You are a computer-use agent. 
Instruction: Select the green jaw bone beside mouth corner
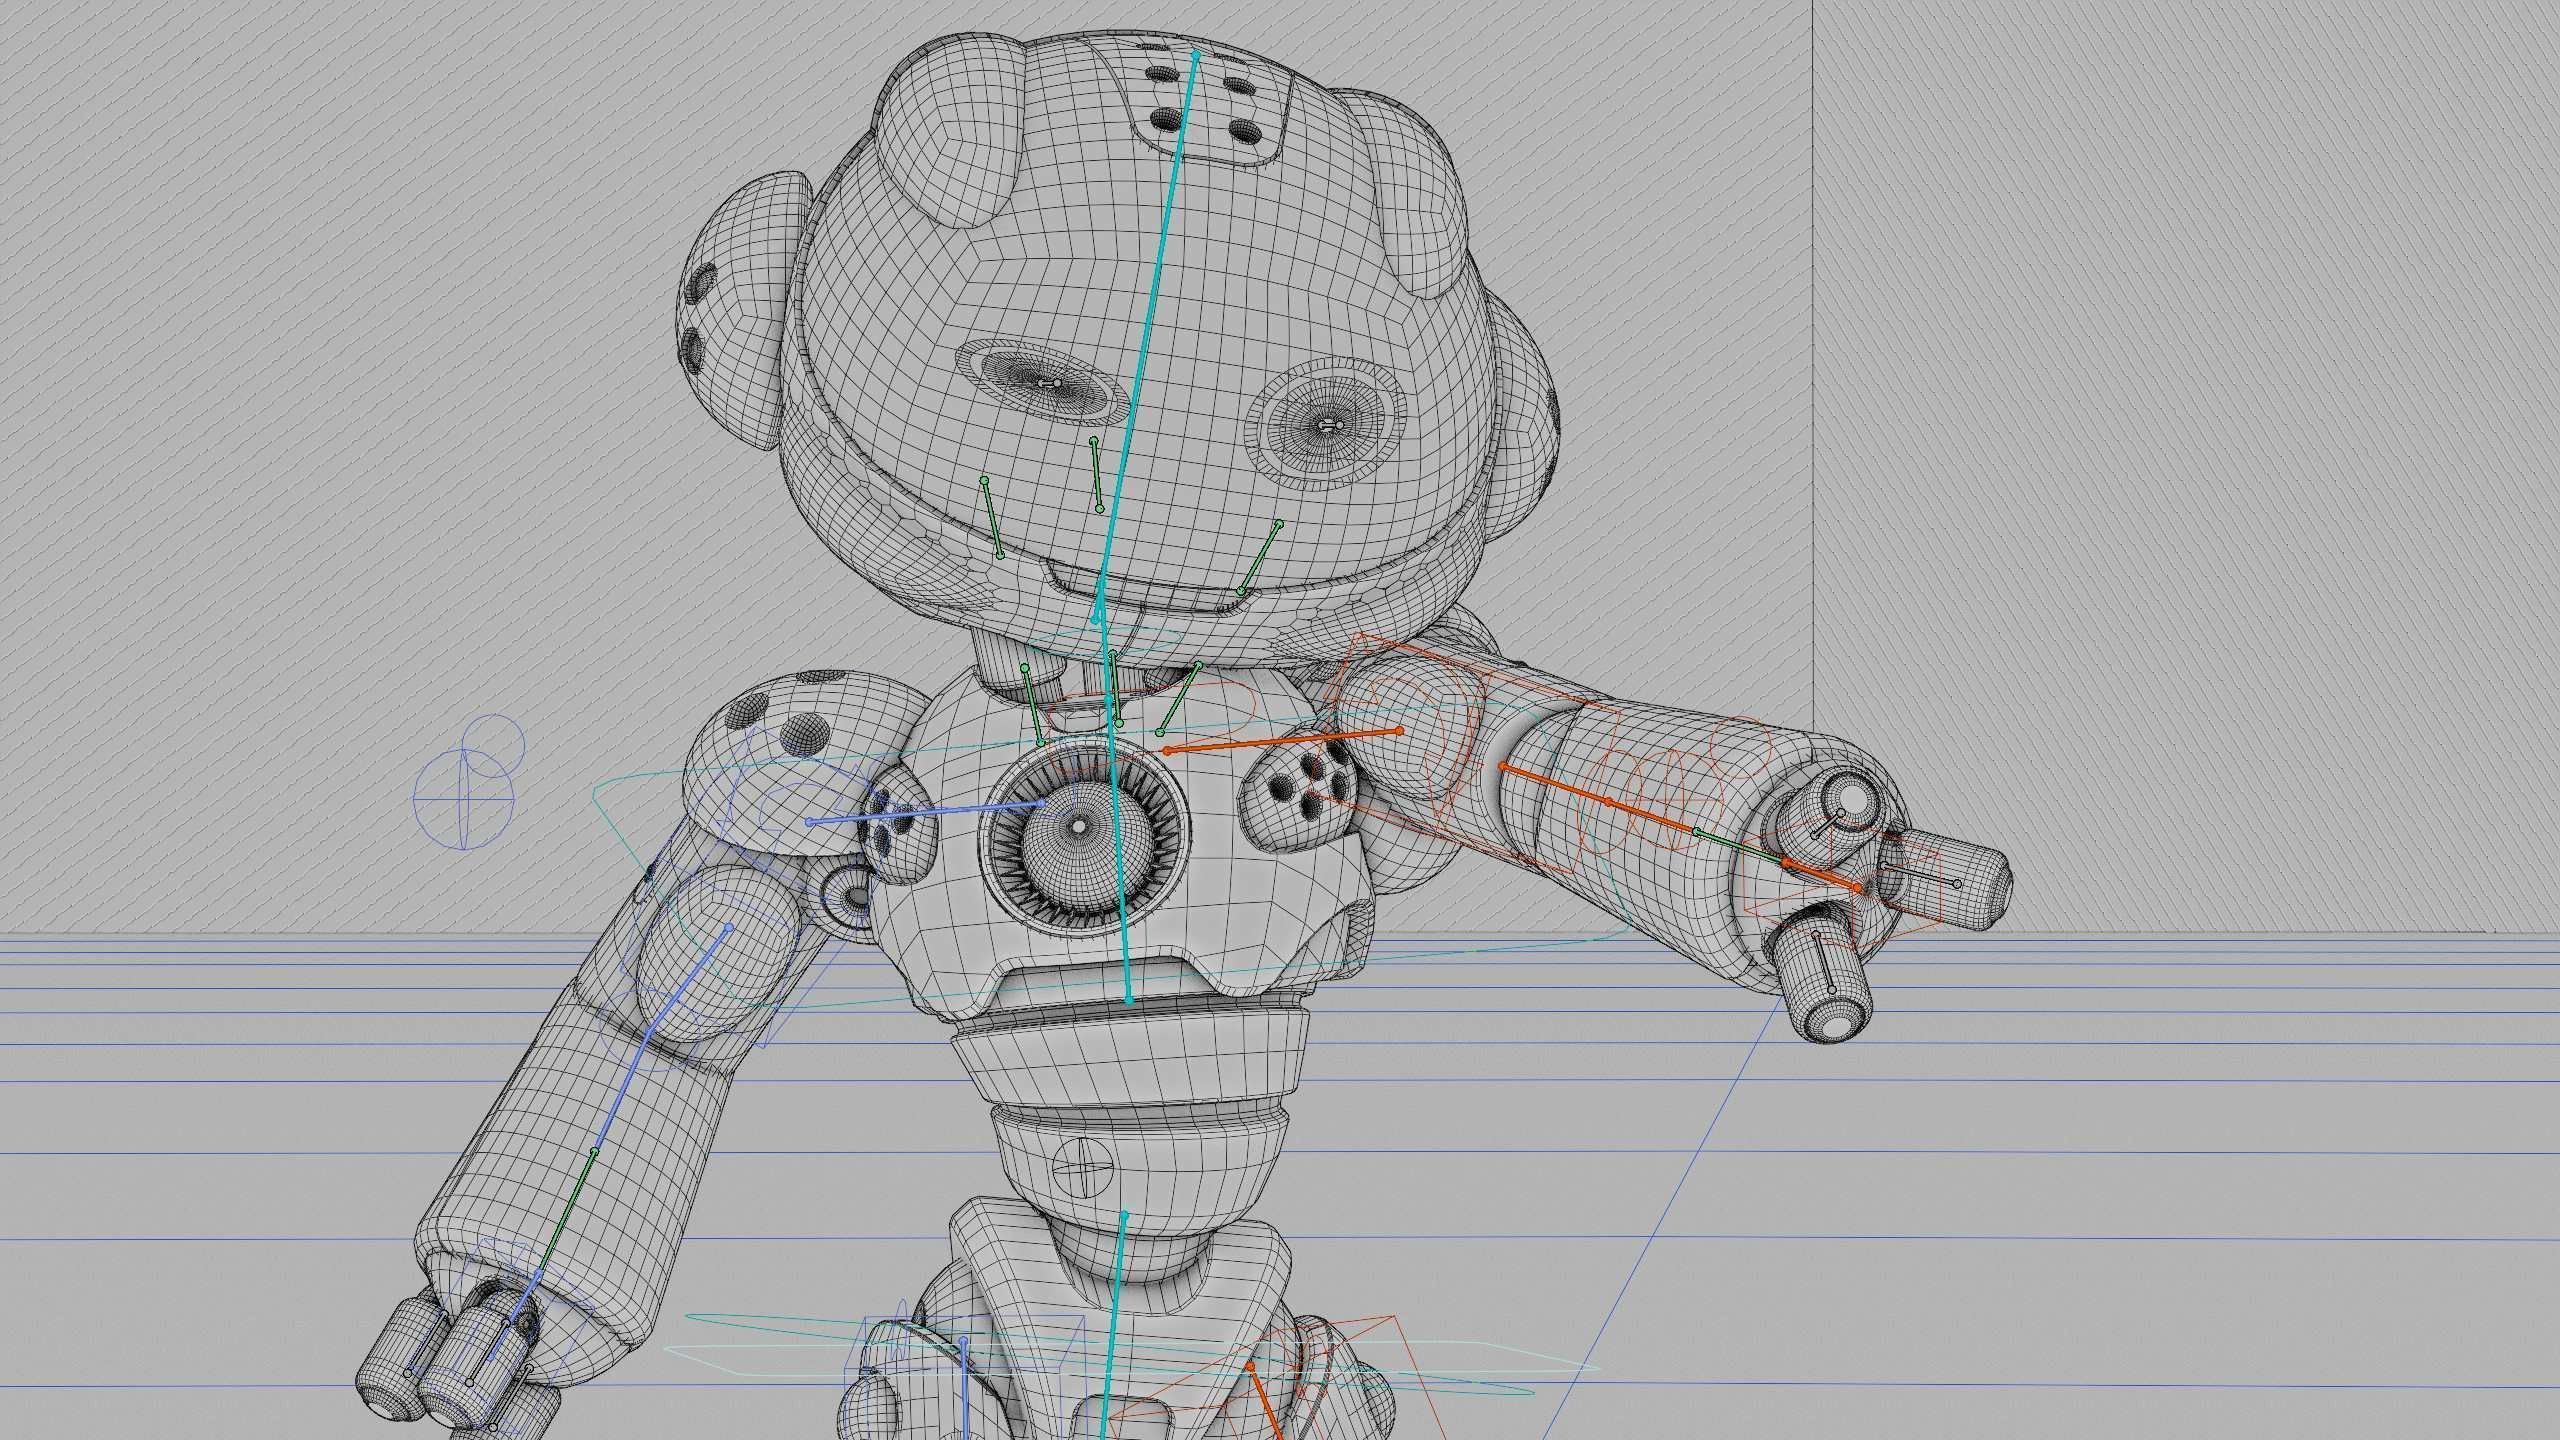(x=1259, y=557)
